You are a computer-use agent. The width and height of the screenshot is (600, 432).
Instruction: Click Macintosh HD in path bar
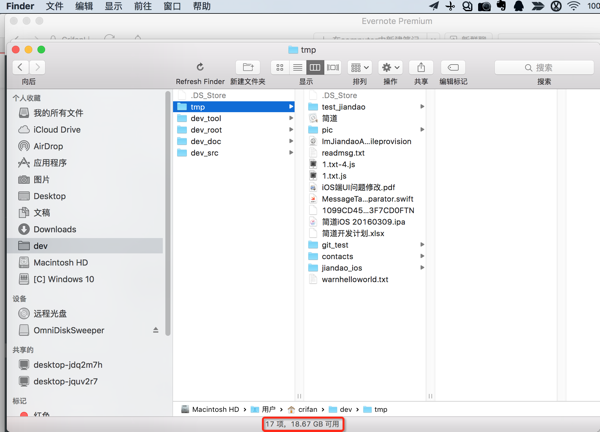point(210,409)
